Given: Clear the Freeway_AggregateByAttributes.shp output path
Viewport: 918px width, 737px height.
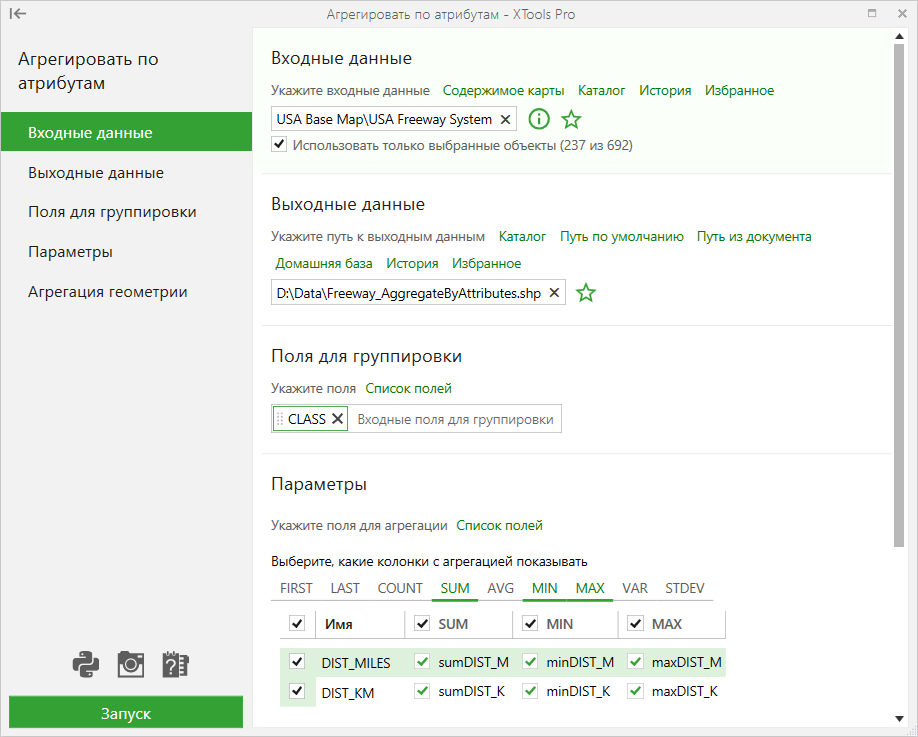Looking at the screenshot, I should 554,293.
